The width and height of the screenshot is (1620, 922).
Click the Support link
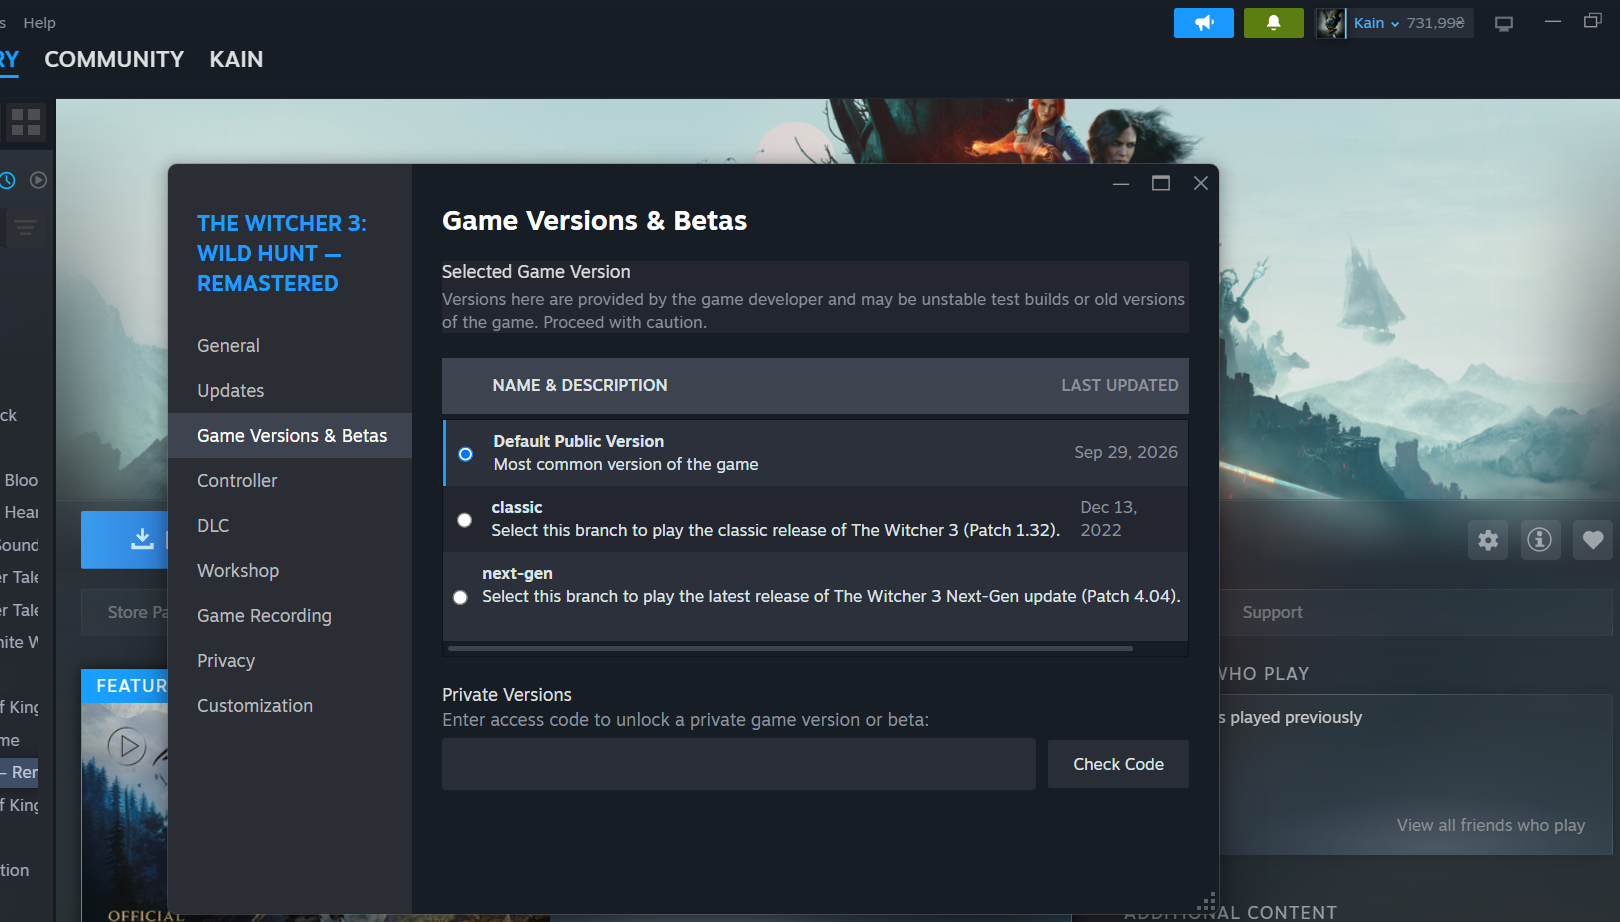tap(1272, 612)
